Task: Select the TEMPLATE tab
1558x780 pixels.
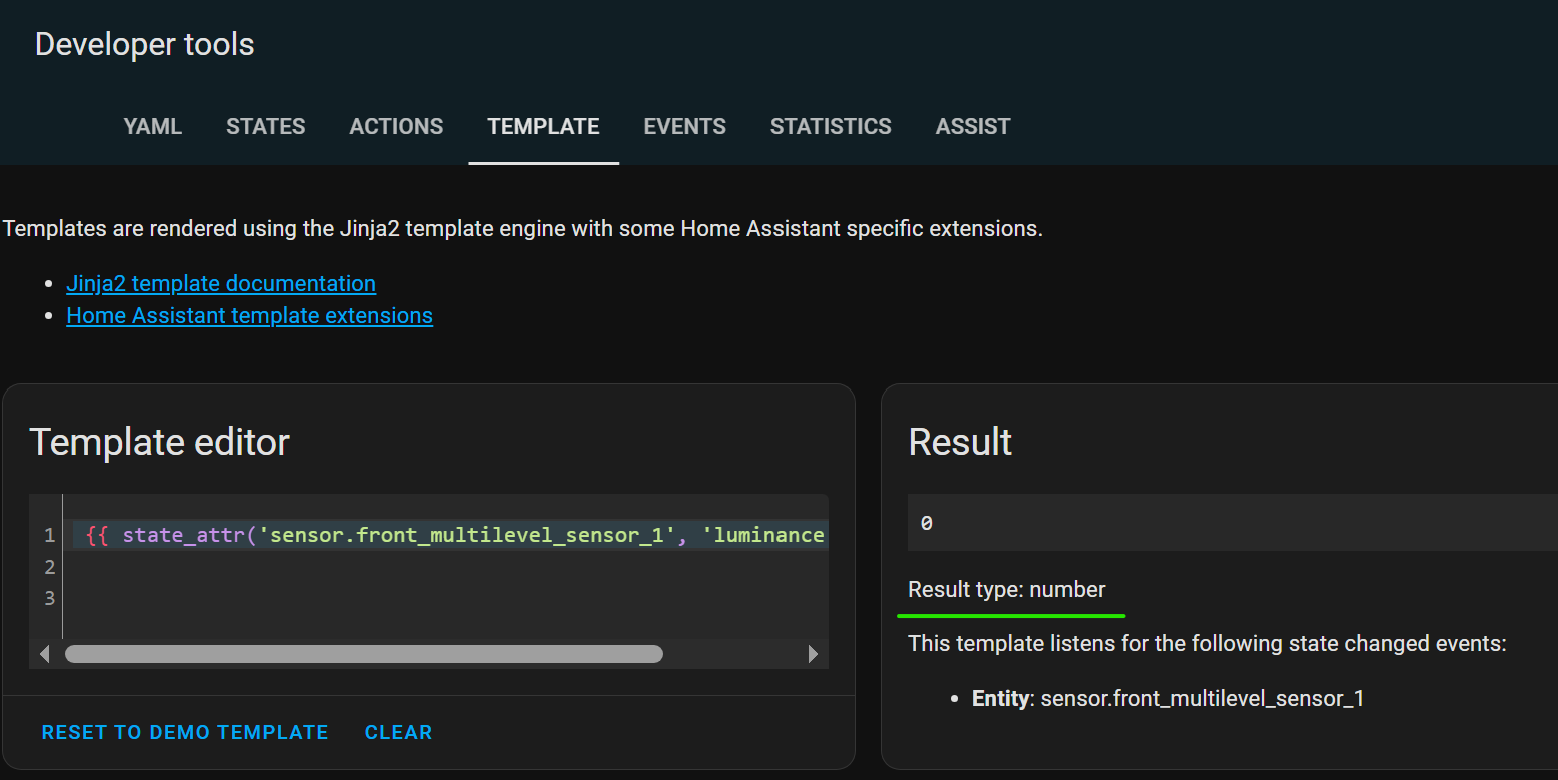Action: pos(543,127)
